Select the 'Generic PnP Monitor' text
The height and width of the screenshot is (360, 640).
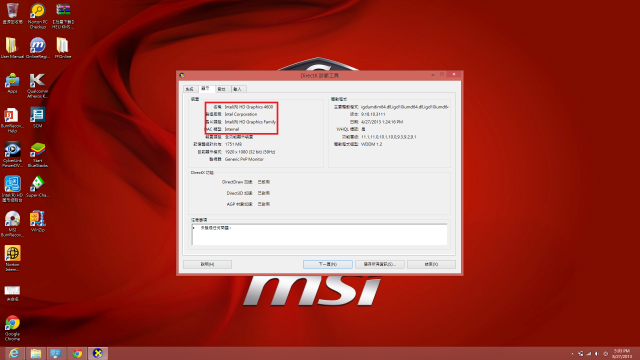tap(244, 159)
